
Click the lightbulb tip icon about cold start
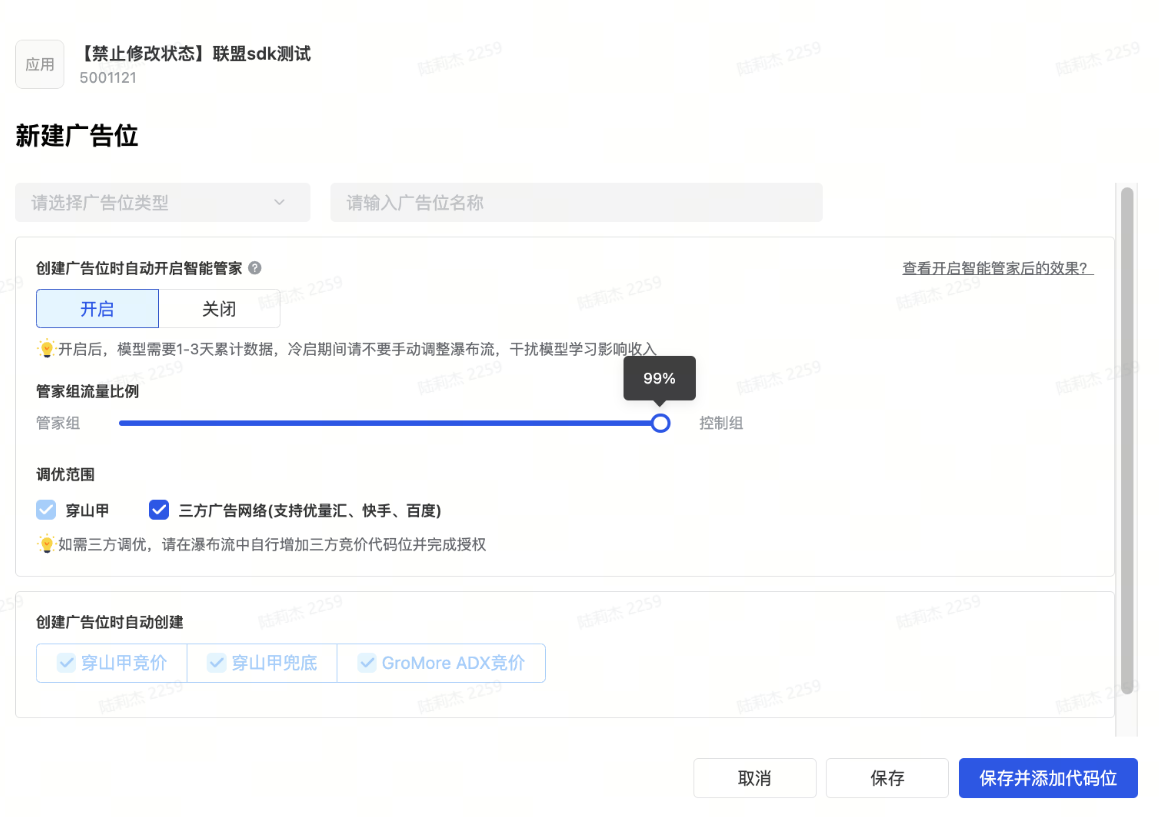46,349
